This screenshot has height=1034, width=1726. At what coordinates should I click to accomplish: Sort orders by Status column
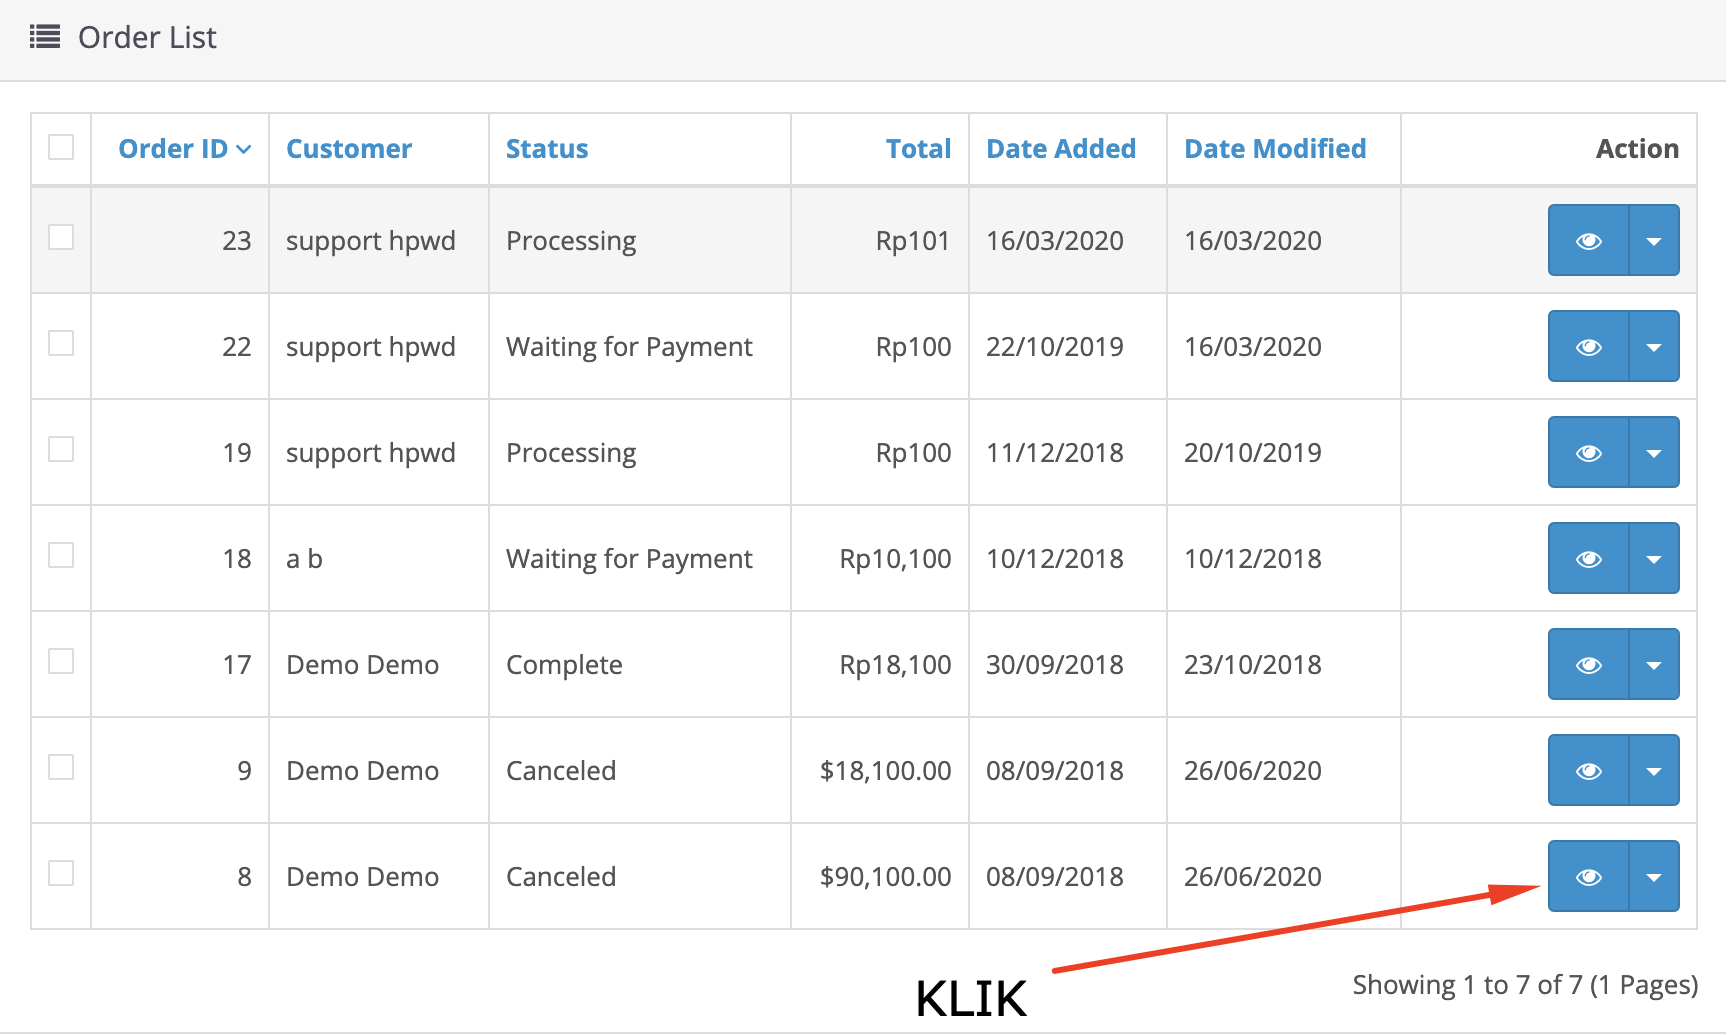pyautogui.click(x=547, y=149)
